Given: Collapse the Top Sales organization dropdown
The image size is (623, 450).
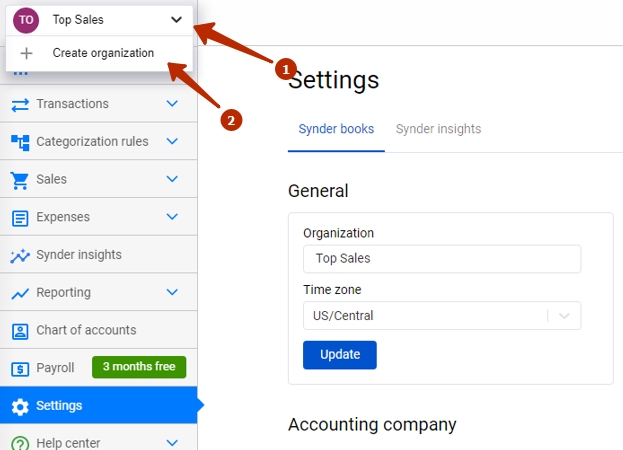Looking at the screenshot, I should pos(176,19).
